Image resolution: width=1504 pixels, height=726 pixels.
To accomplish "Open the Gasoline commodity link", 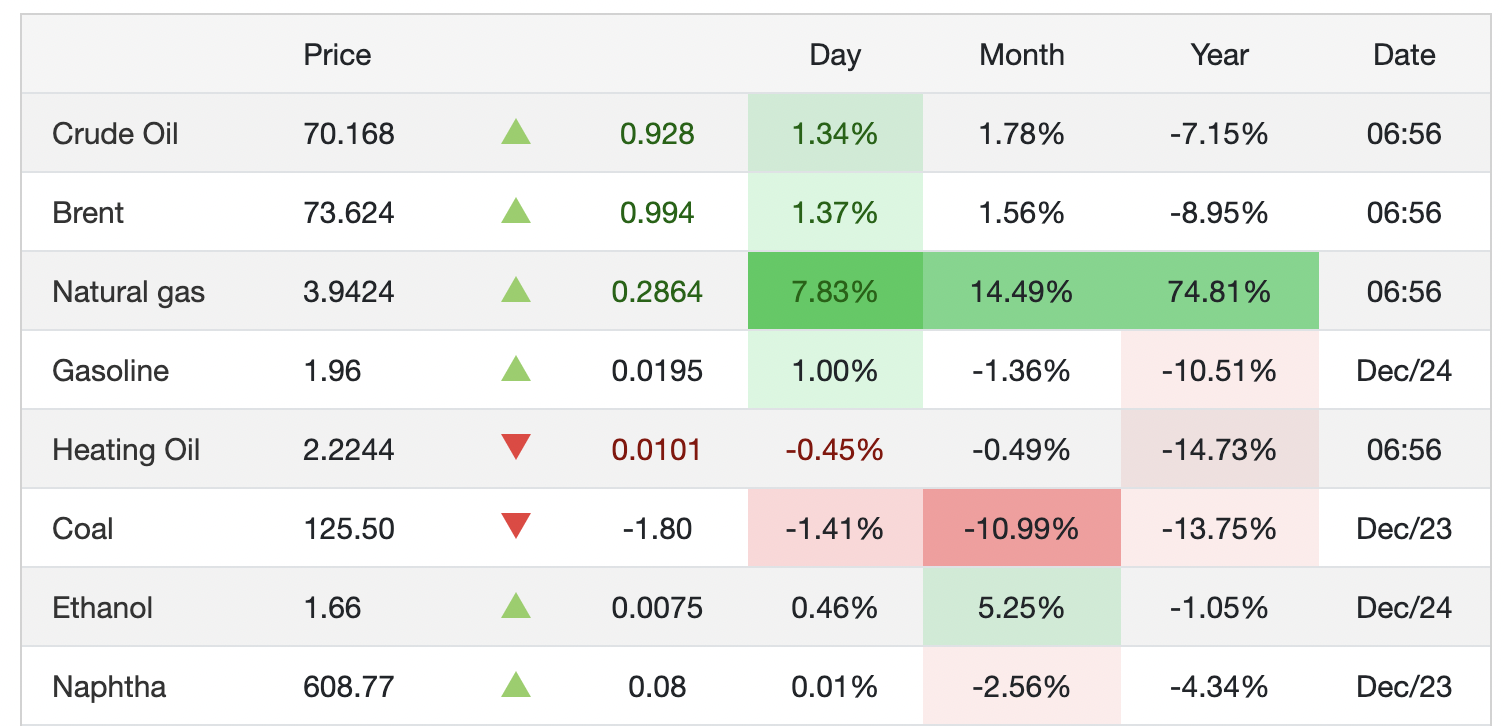I will coord(110,371).
